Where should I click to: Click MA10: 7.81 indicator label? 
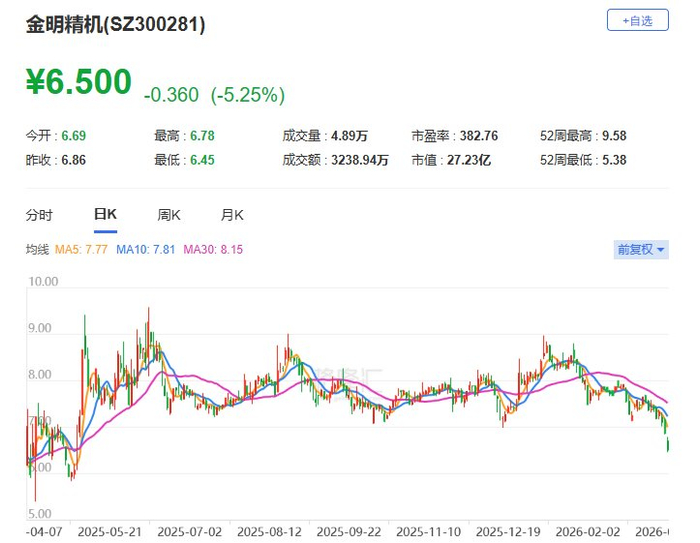click(146, 249)
